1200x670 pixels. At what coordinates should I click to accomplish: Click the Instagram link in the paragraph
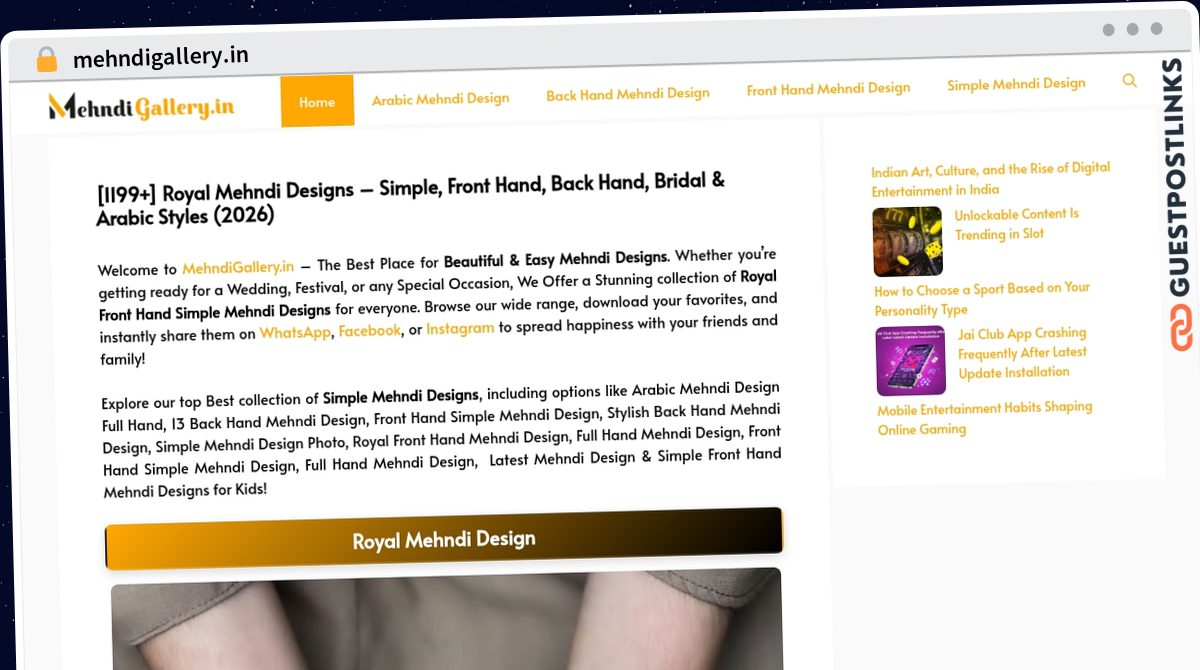[460, 328]
